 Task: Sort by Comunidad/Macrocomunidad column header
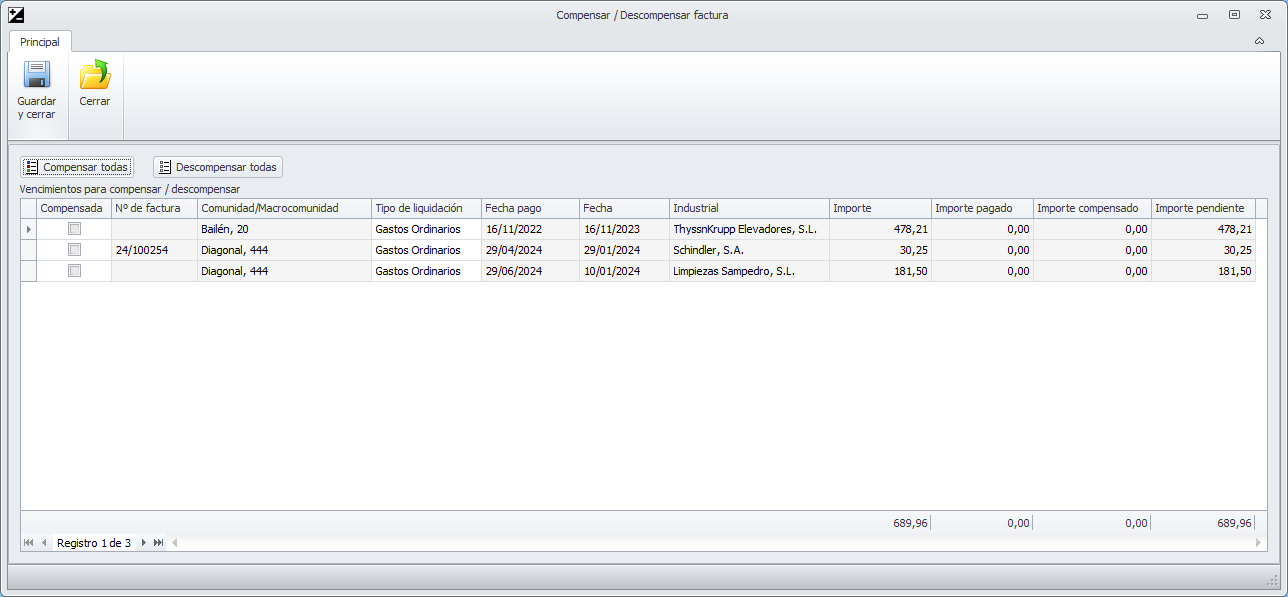[284, 208]
